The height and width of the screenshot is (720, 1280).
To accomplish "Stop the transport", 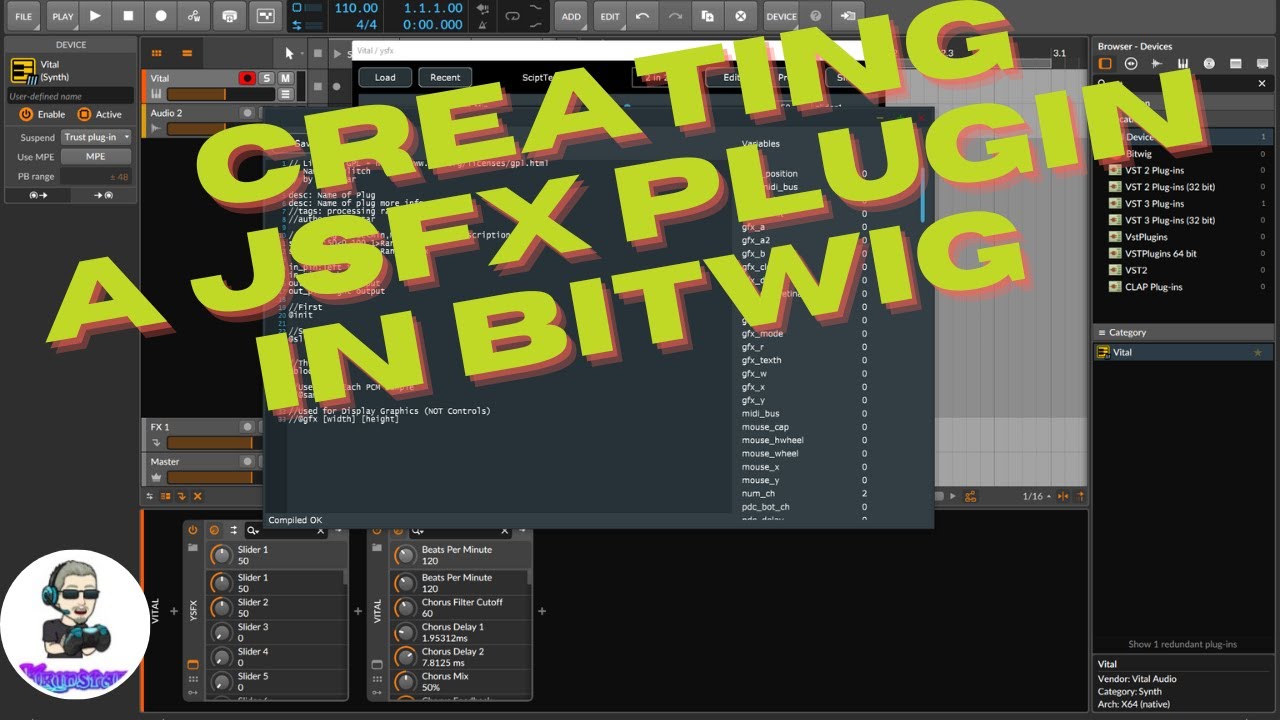I will click(128, 16).
